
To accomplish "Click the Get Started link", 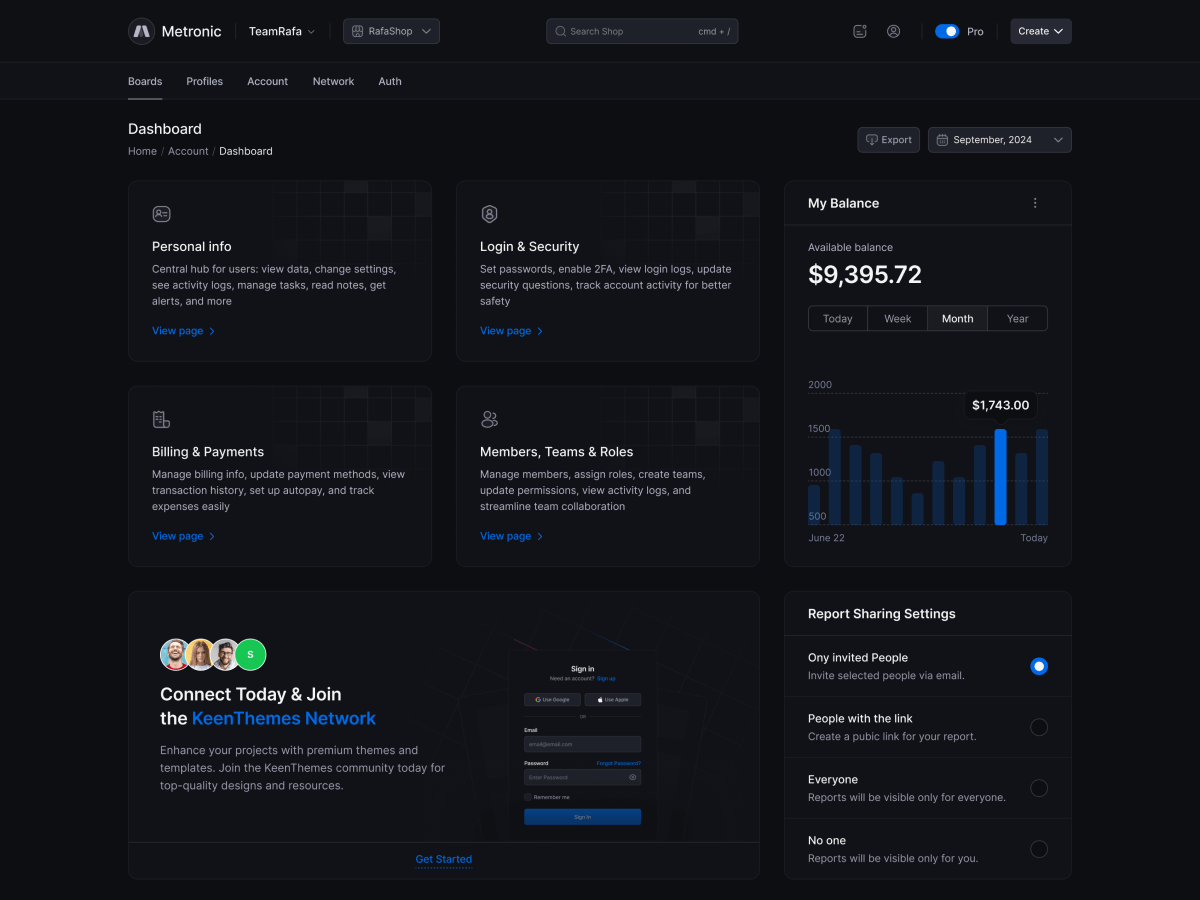I will click(443, 859).
